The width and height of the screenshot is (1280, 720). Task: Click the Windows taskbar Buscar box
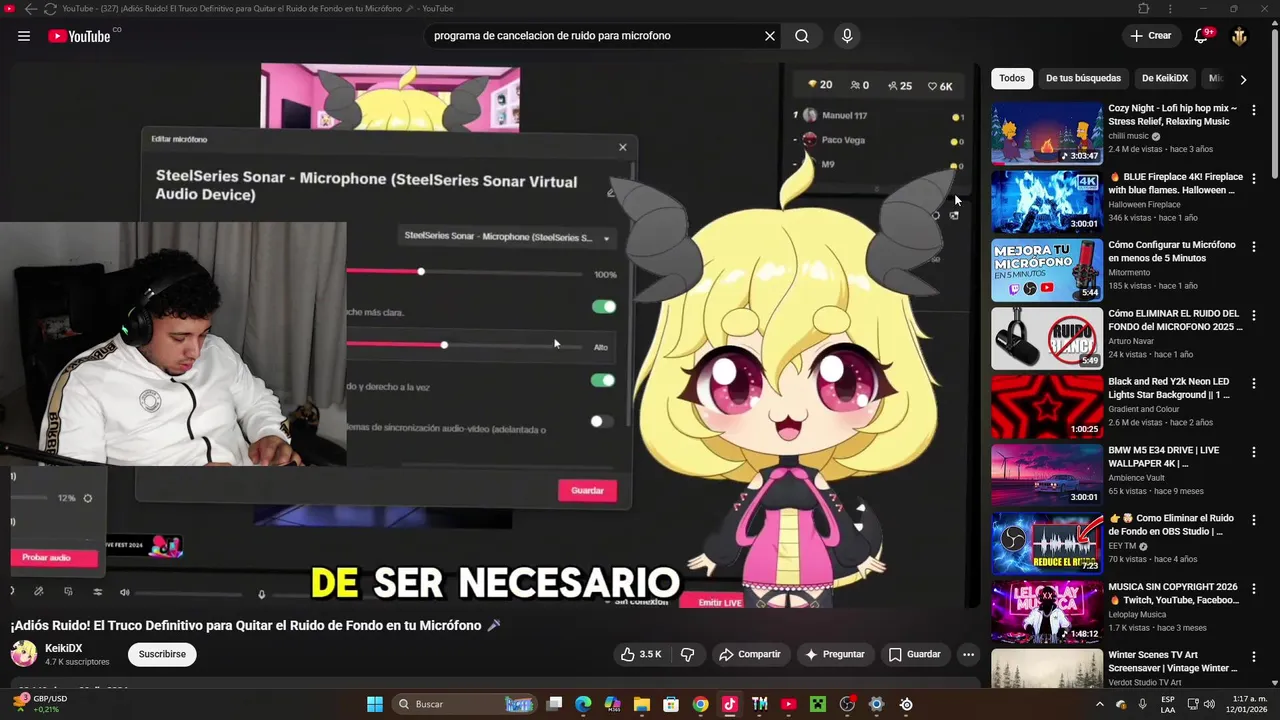point(465,704)
